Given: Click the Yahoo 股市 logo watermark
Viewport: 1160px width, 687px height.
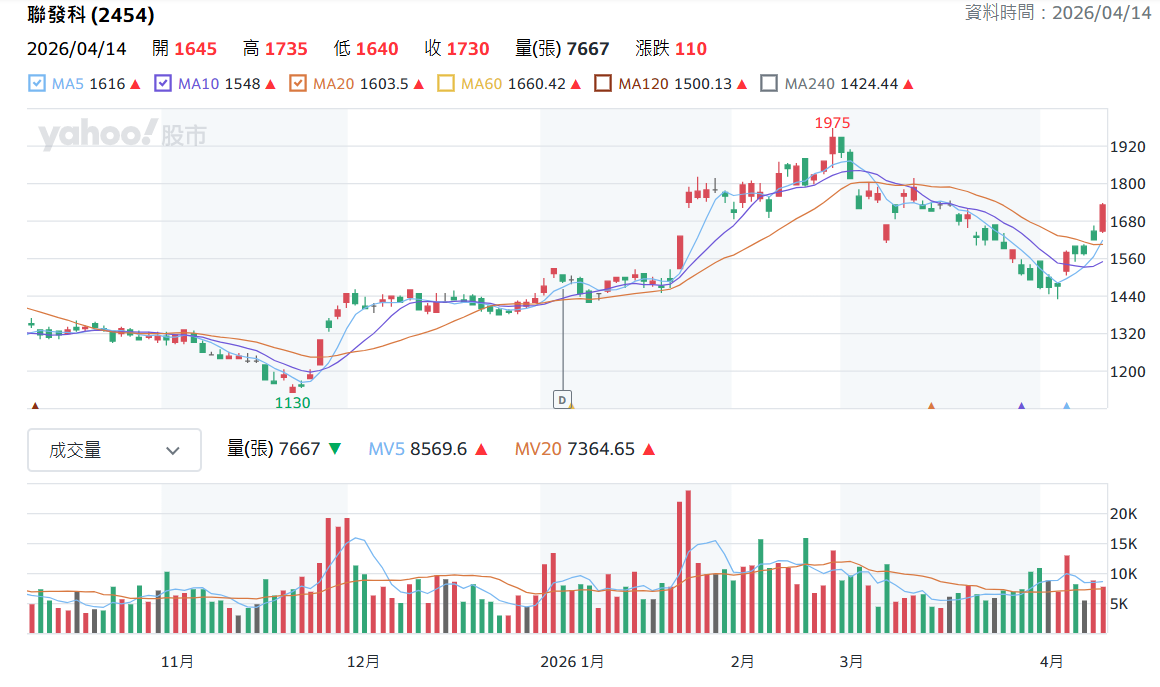Looking at the screenshot, I should coord(122,134).
